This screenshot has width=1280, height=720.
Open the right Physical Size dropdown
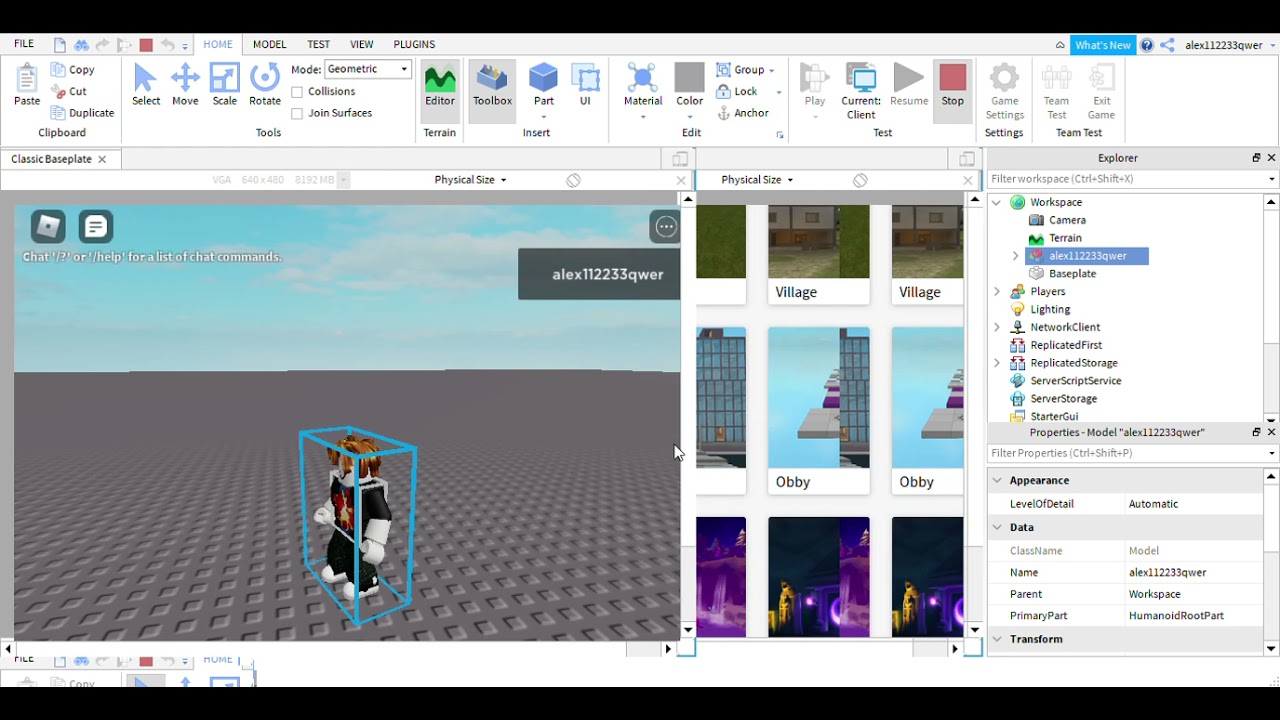click(x=757, y=180)
